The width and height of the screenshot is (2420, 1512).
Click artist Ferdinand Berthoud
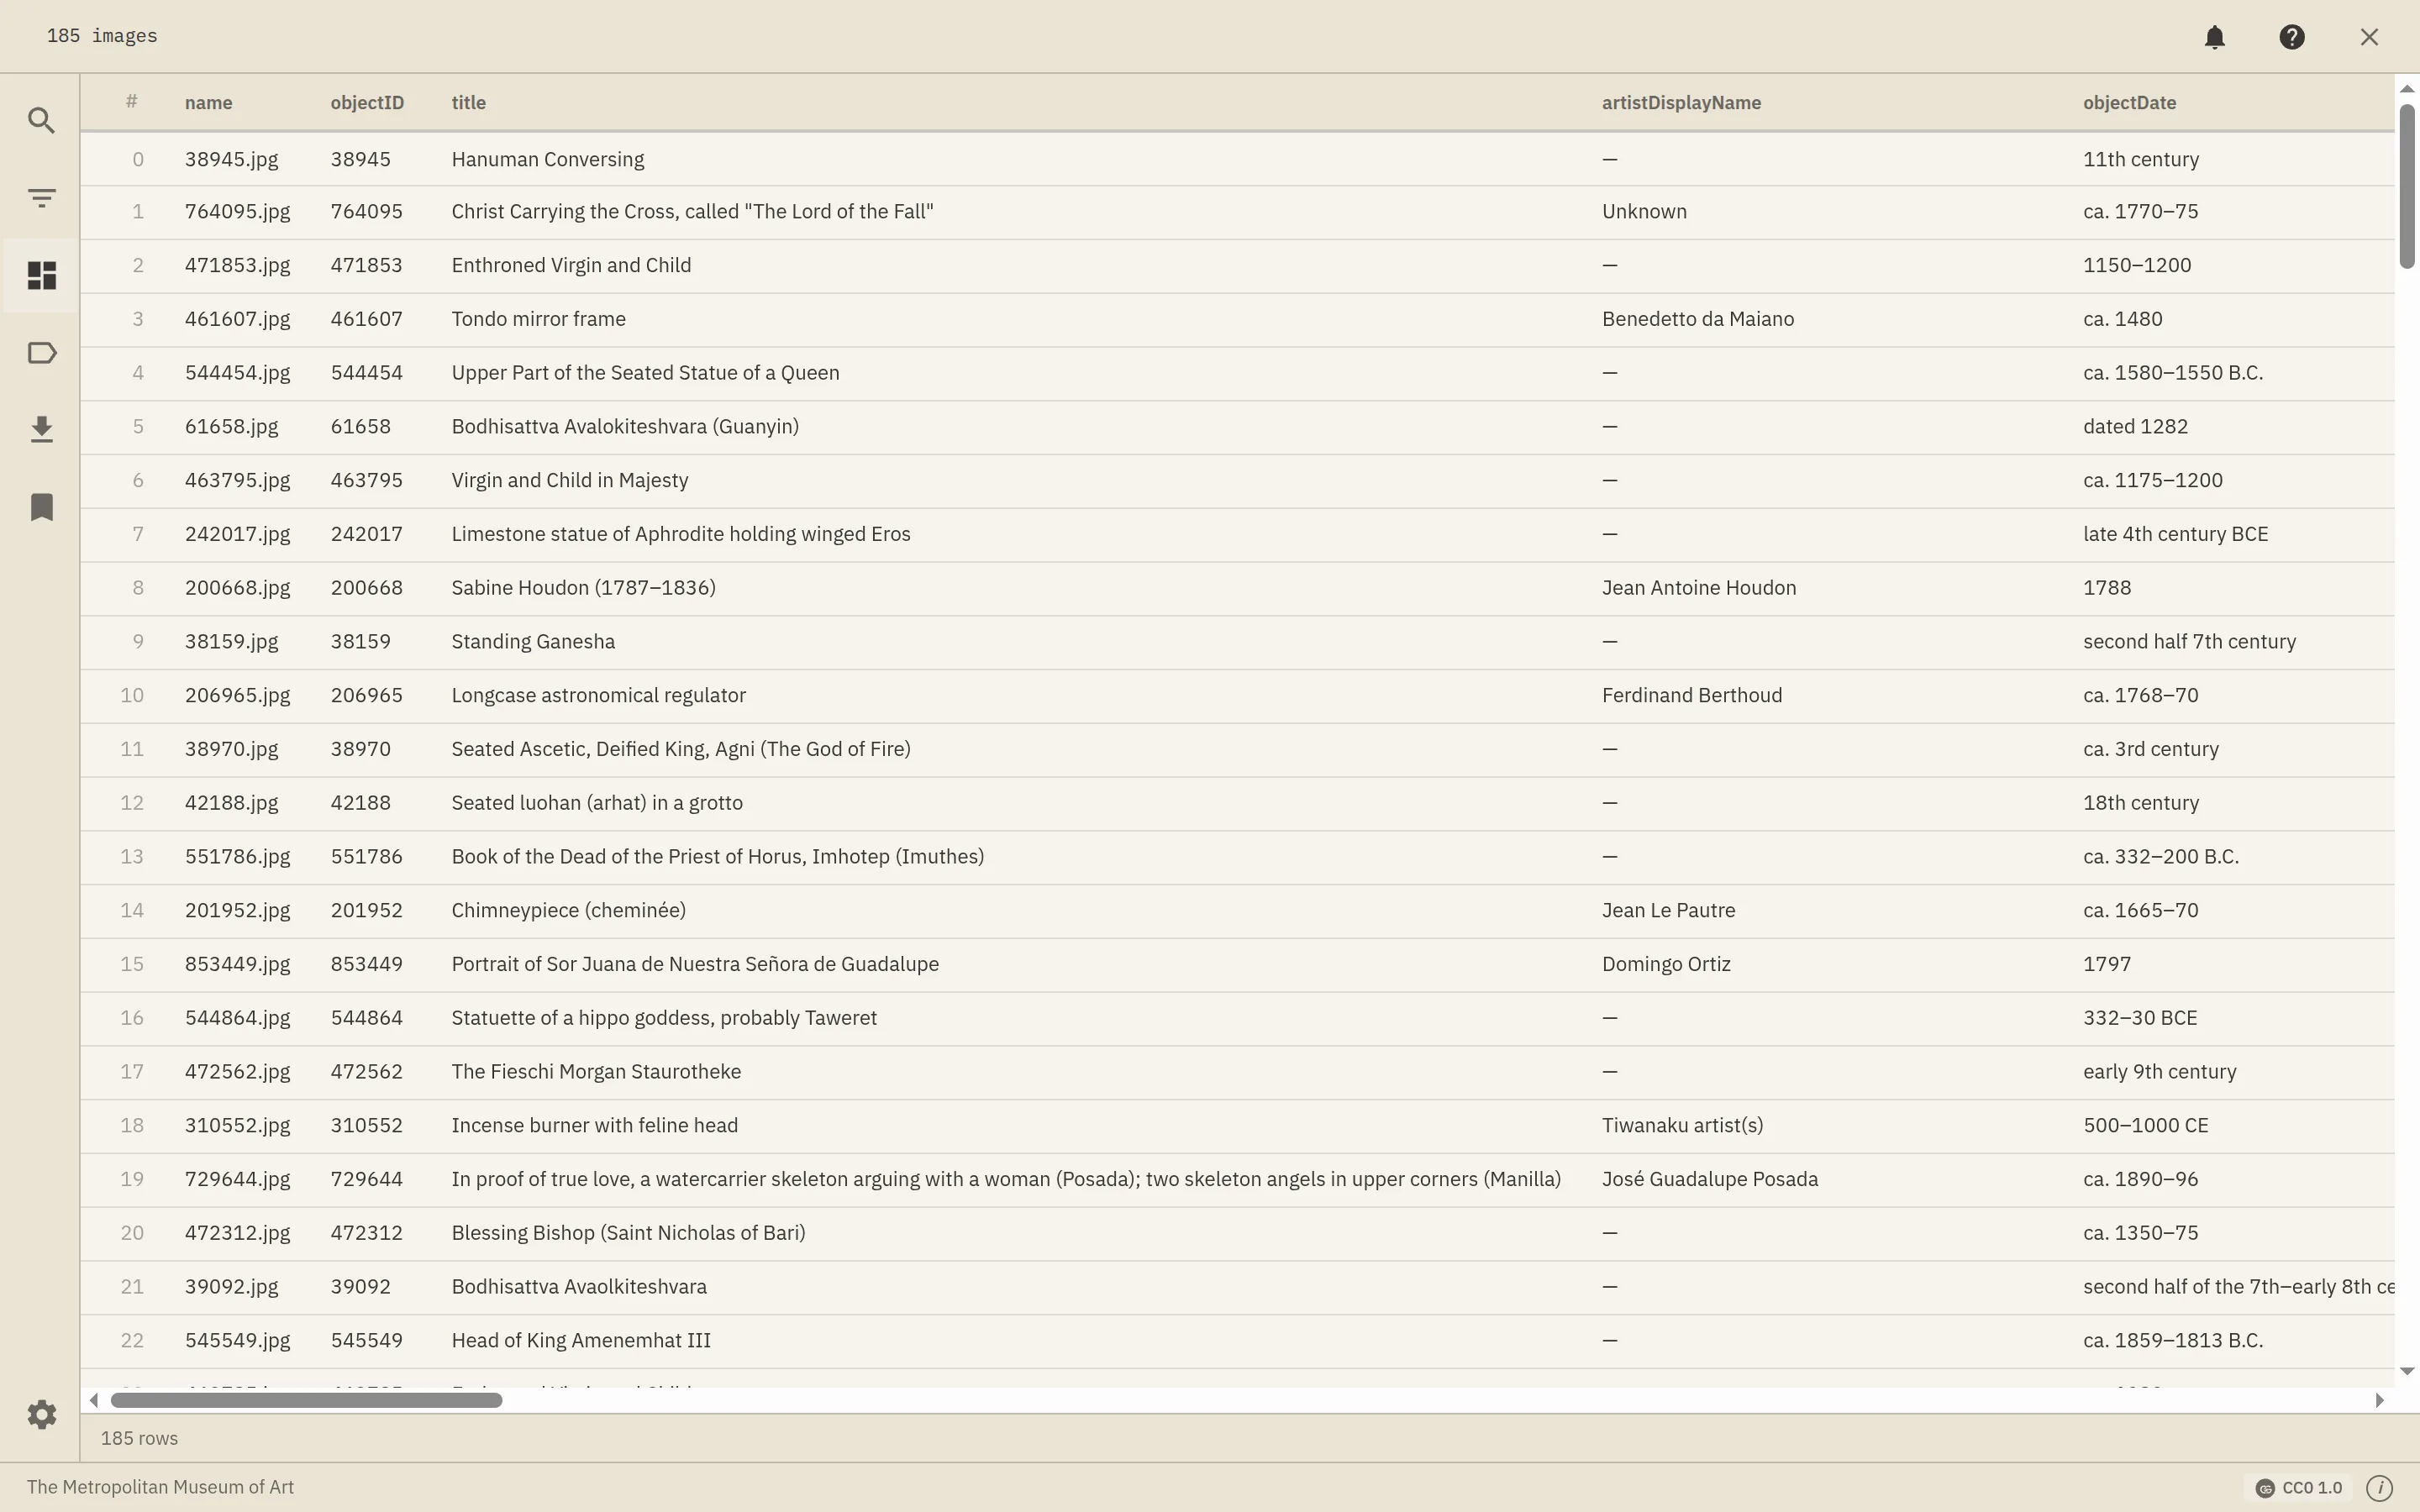coord(1692,695)
